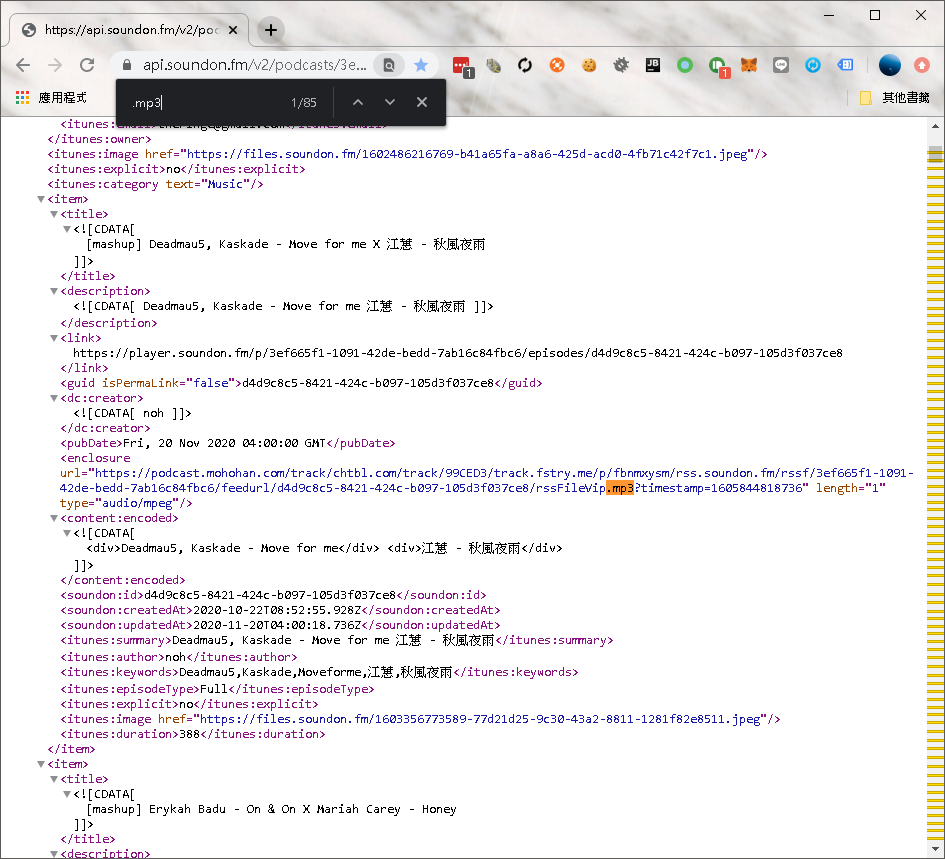The image size is (945, 859).
Task: Collapse the CDATA of the Erykah Badu title
Action: [67, 794]
